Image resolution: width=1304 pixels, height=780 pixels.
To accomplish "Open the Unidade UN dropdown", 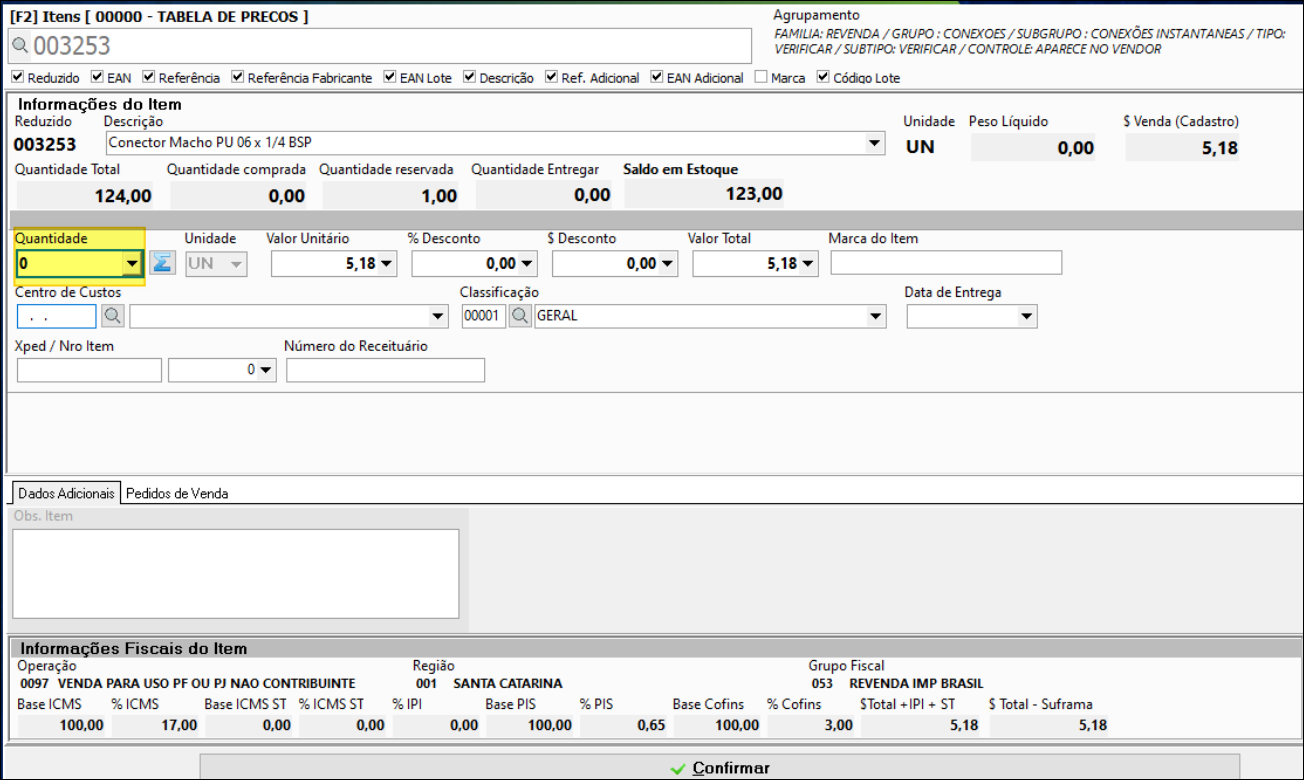I will (237, 264).
